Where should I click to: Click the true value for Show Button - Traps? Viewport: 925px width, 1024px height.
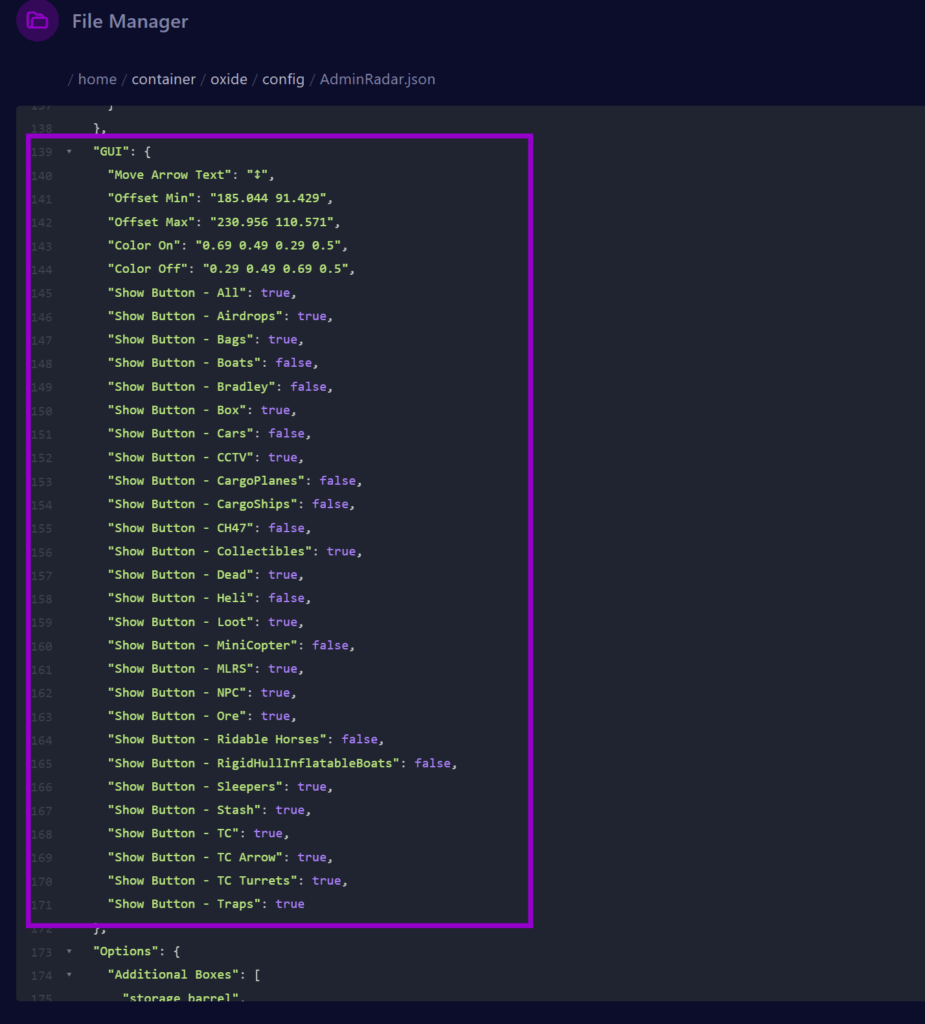(290, 904)
